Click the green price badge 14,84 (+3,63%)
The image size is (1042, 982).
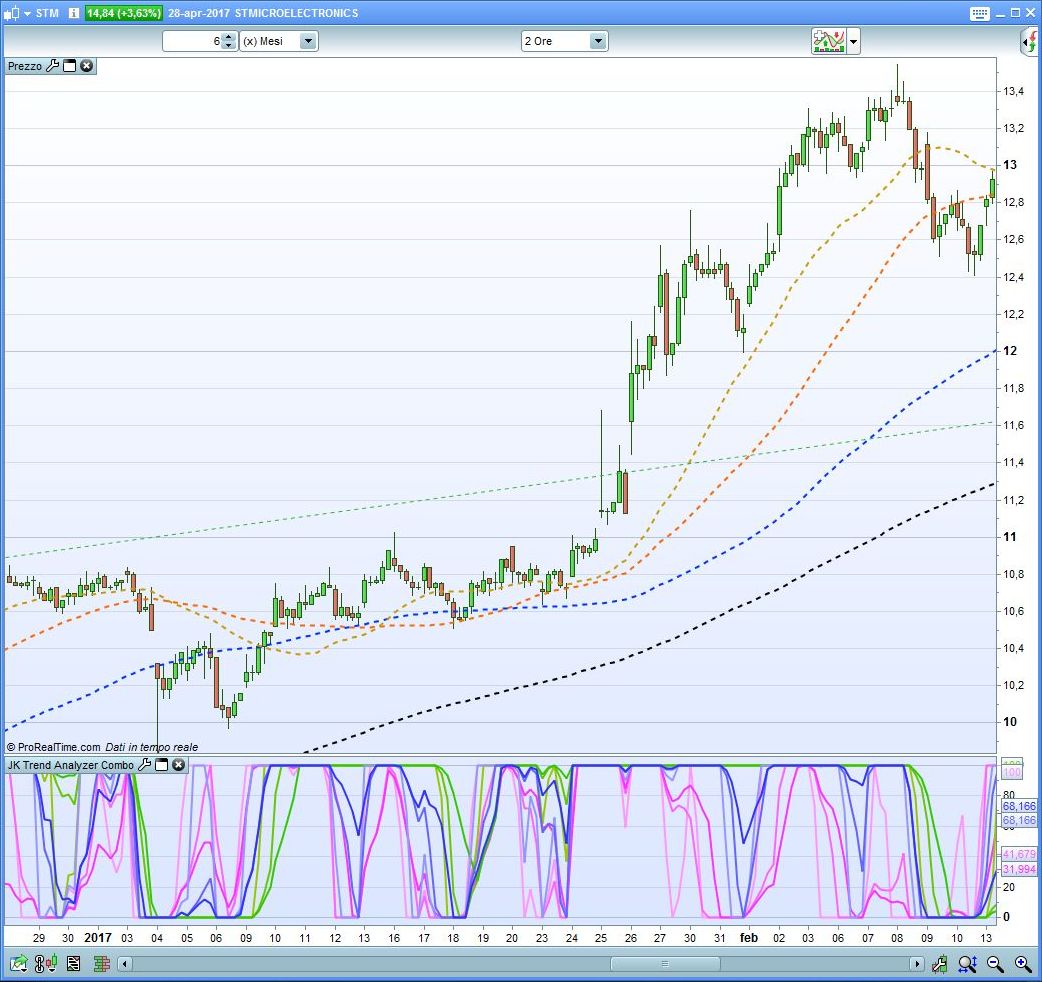click(123, 13)
